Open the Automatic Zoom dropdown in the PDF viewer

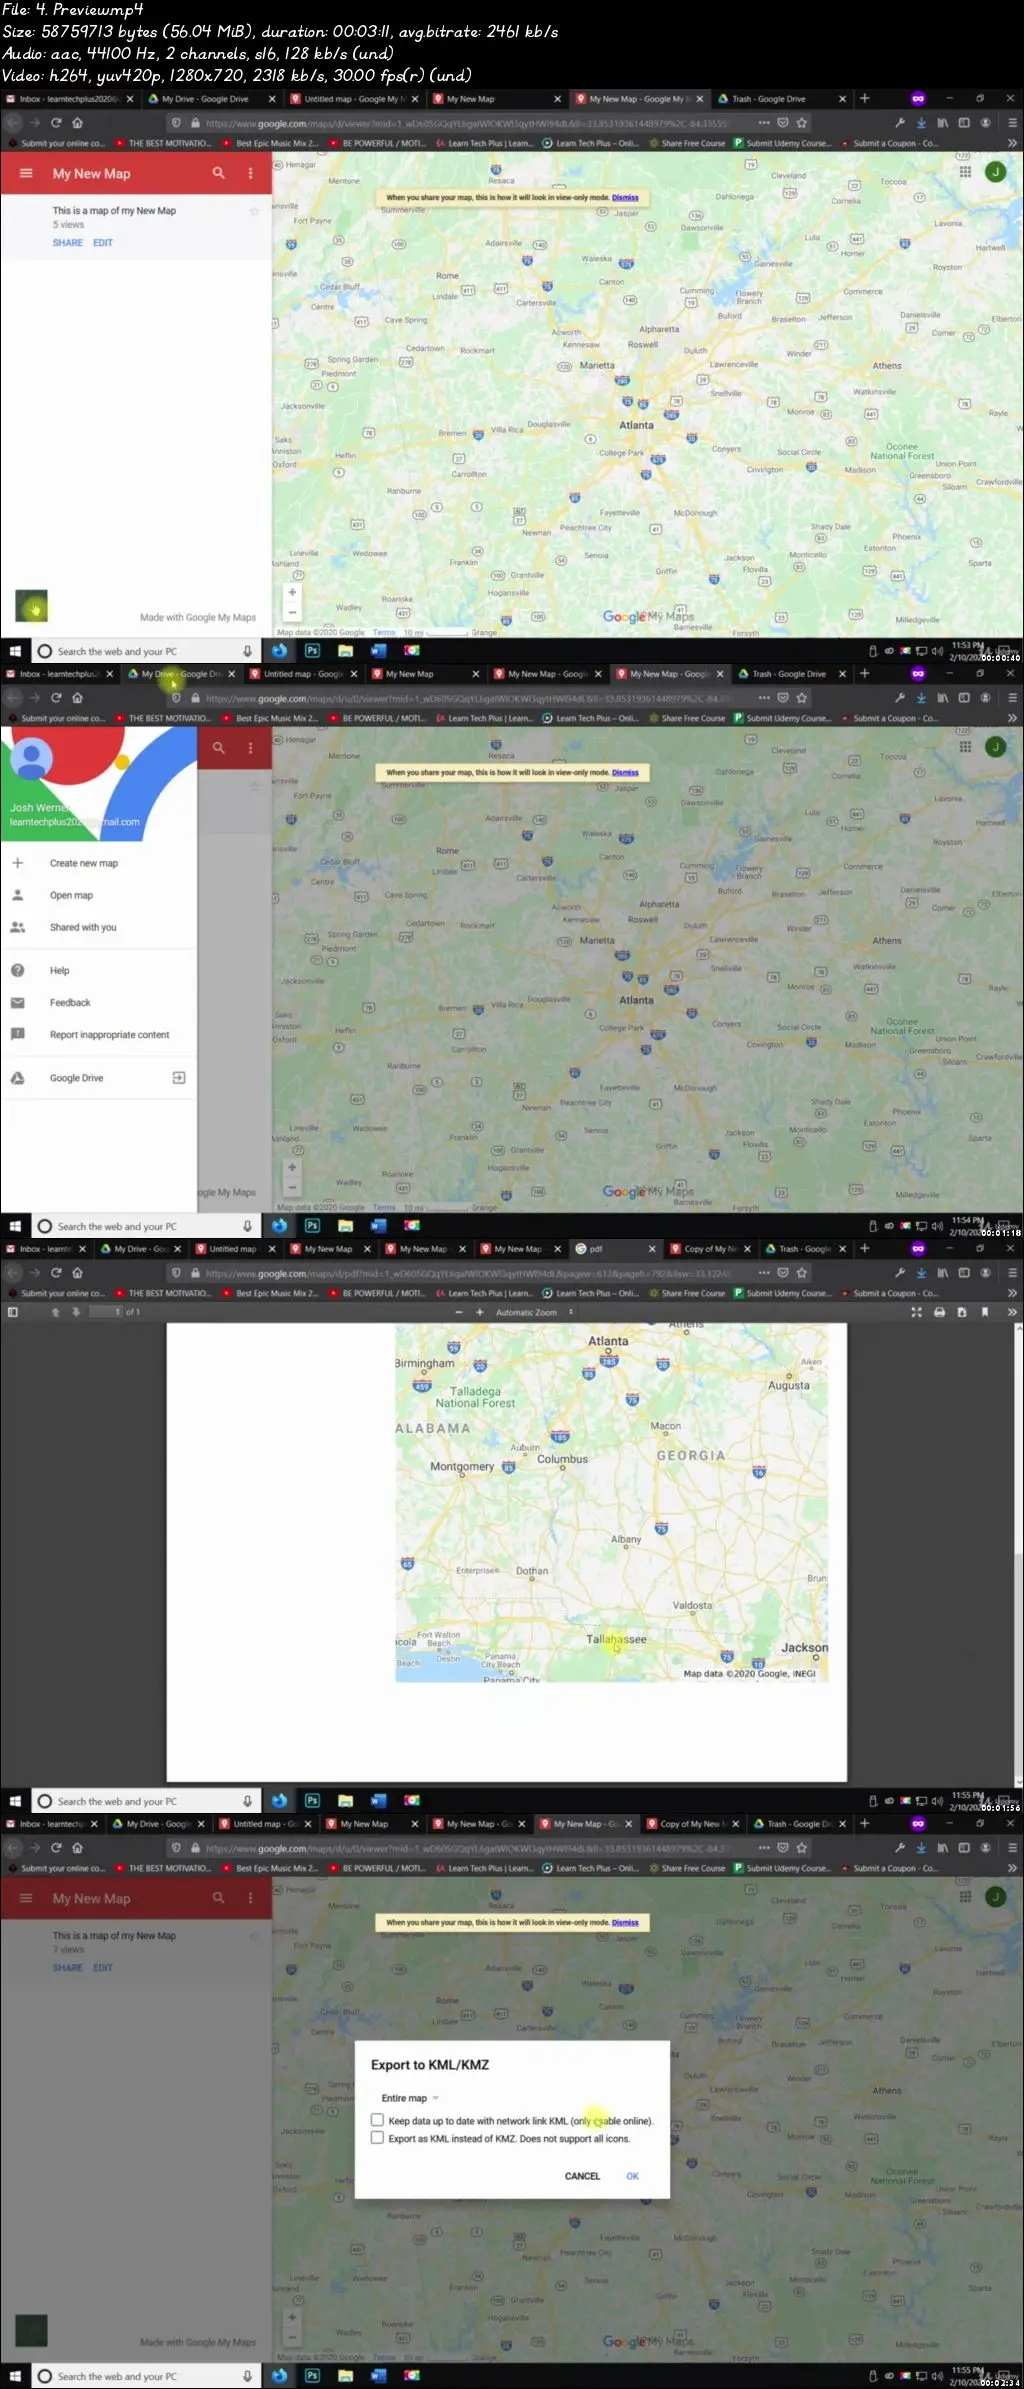click(535, 1312)
